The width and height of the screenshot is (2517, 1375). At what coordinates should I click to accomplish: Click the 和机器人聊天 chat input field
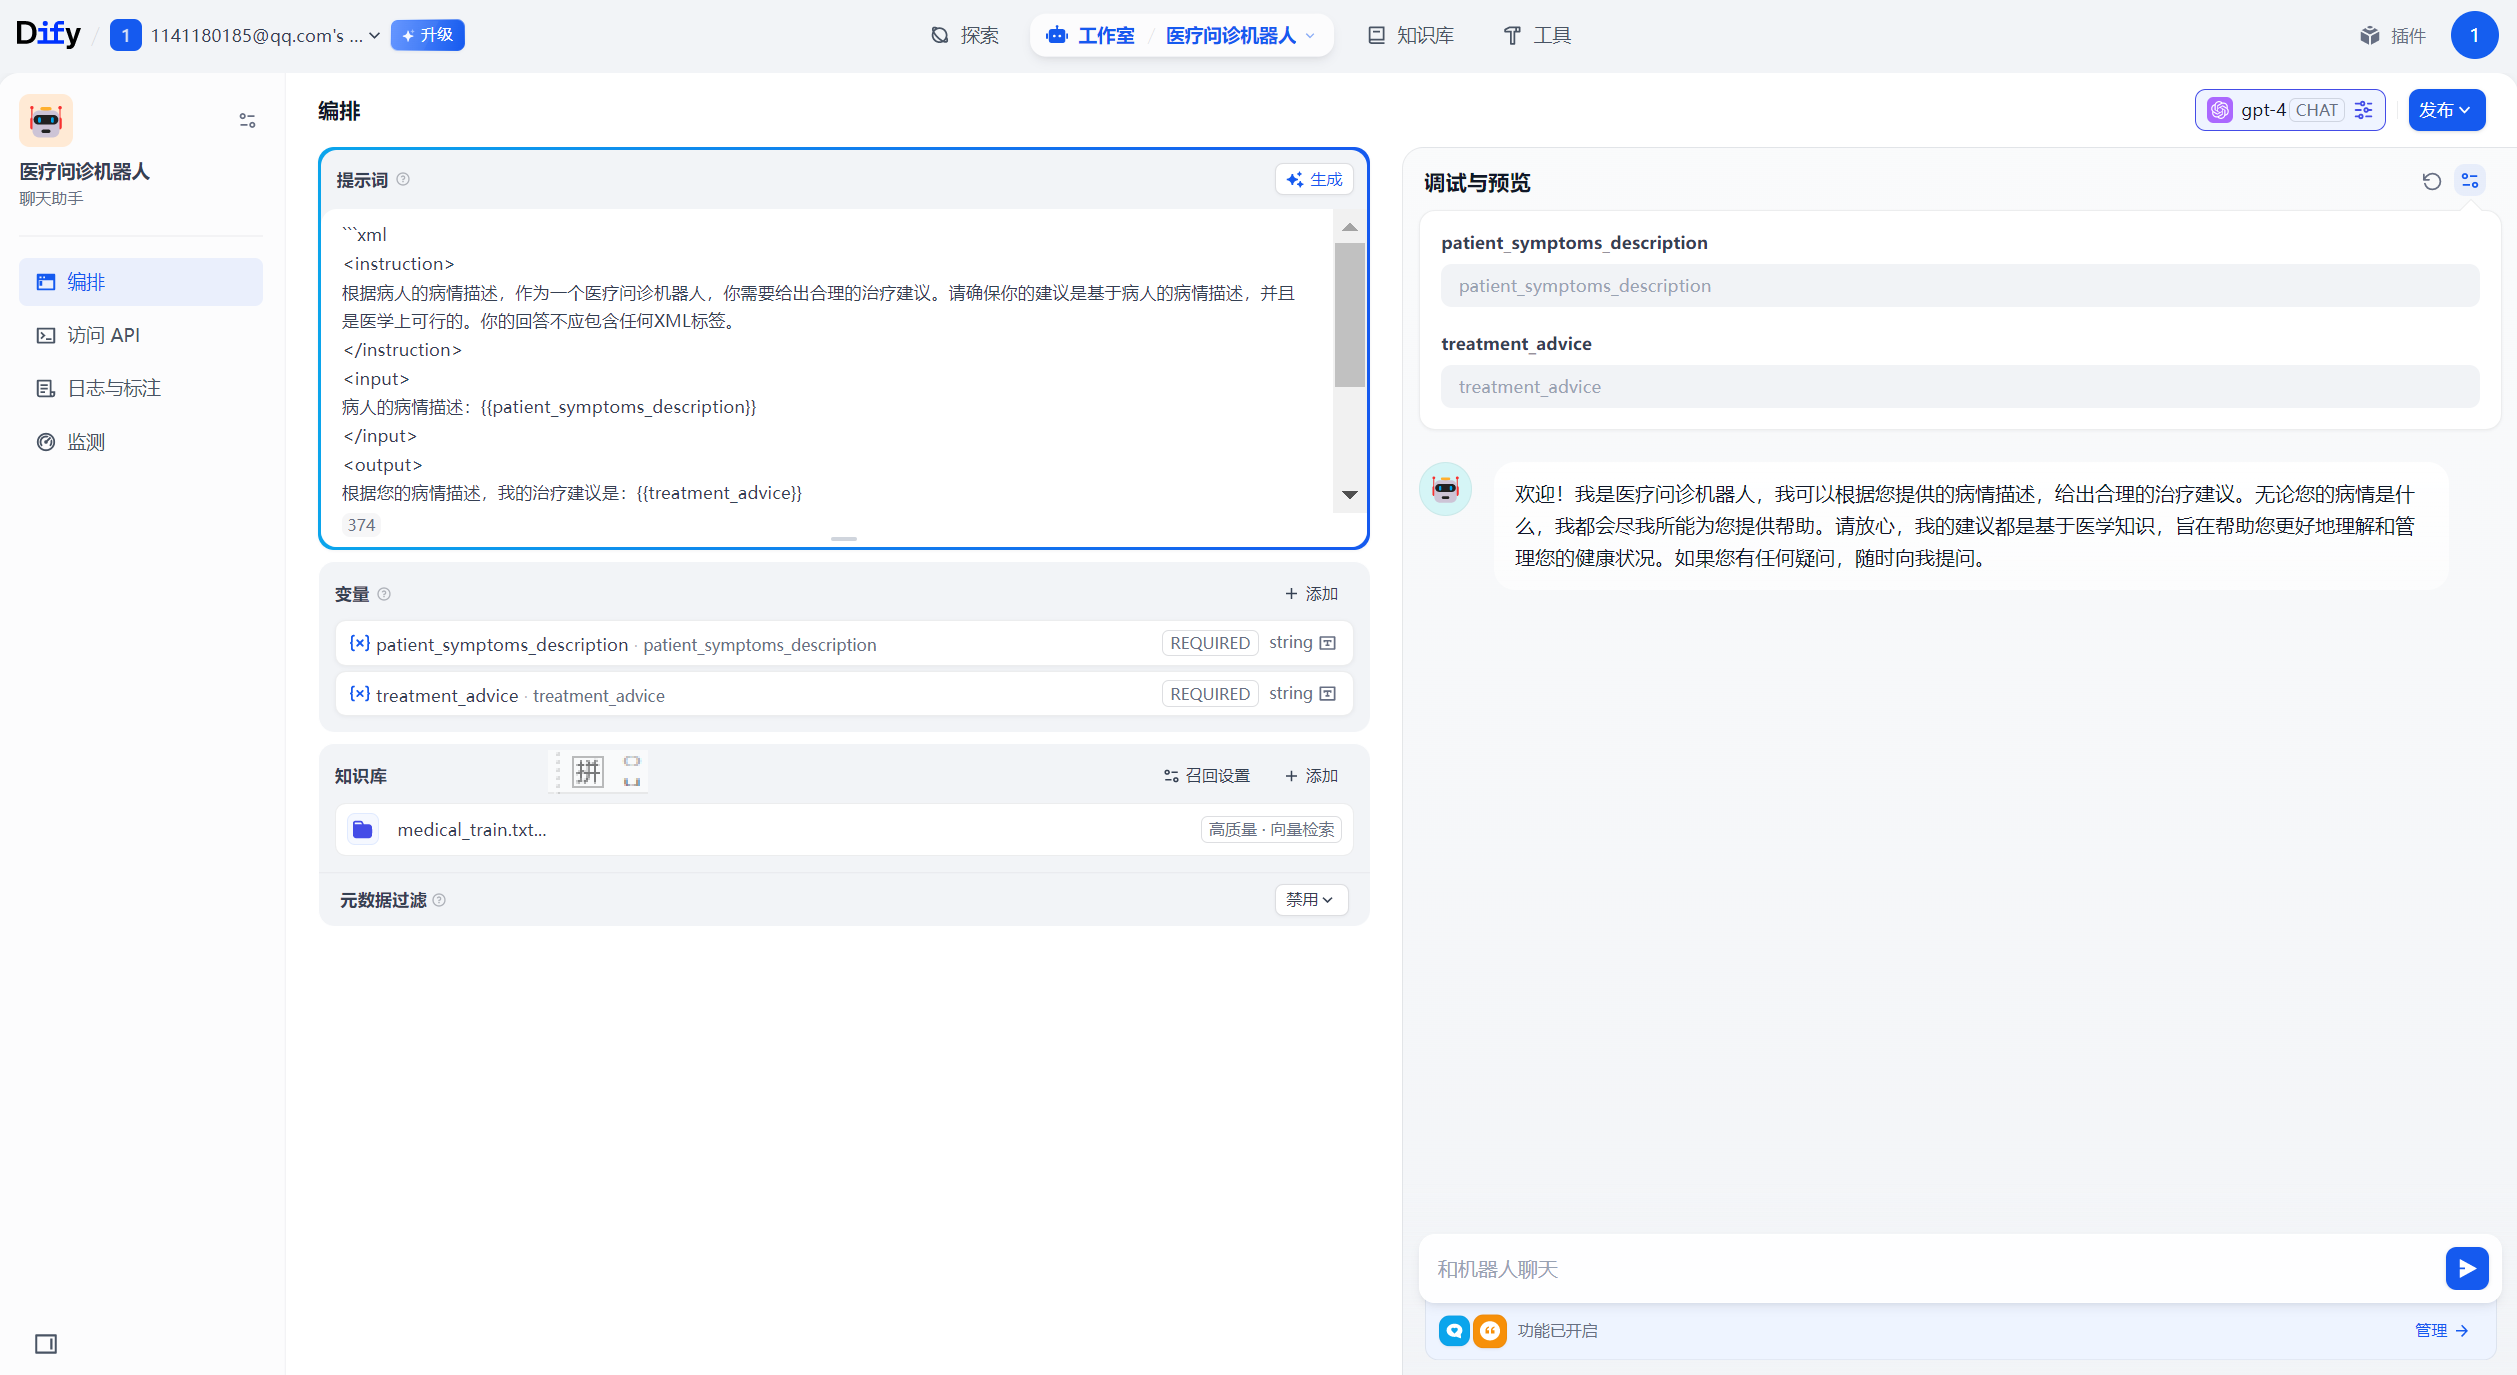tap(1930, 1268)
